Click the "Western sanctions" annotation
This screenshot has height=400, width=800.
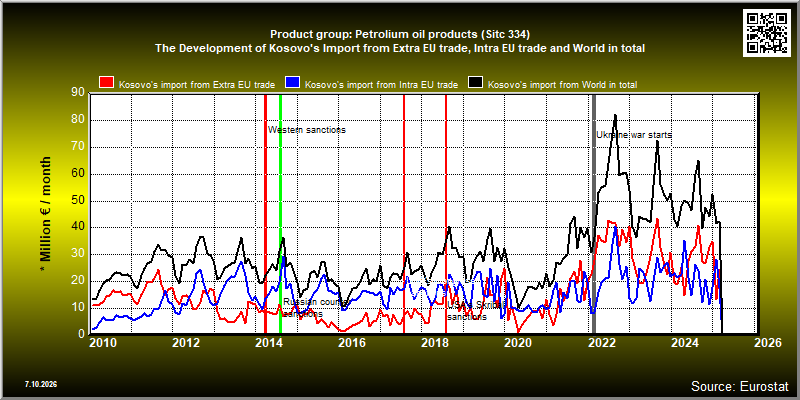307,130
